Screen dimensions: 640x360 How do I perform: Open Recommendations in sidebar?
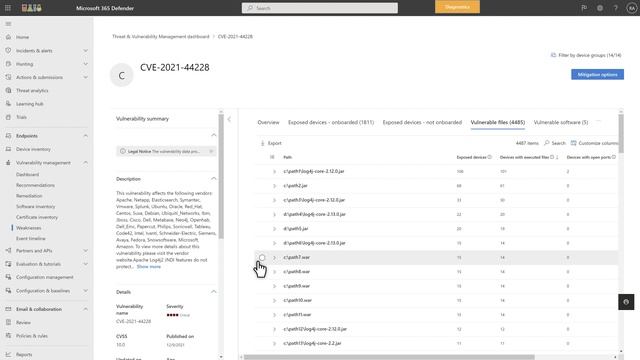click(35, 185)
